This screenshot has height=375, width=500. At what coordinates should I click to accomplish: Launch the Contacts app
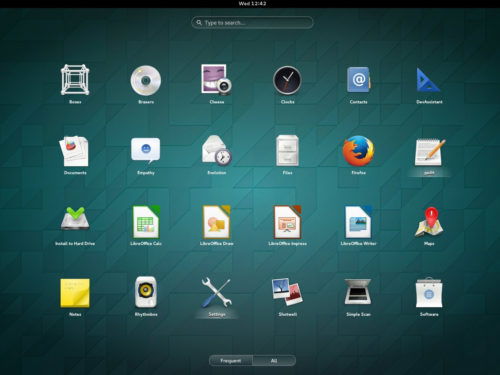[358, 80]
